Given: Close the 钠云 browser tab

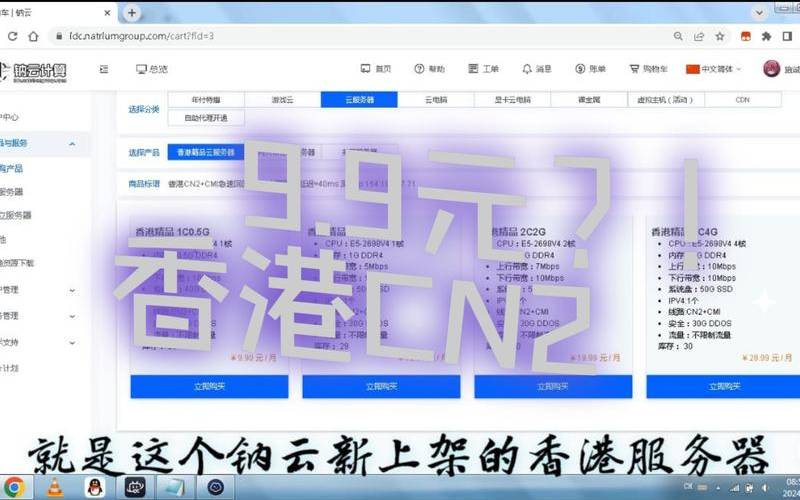Looking at the screenshot, I should click(107, 13).
